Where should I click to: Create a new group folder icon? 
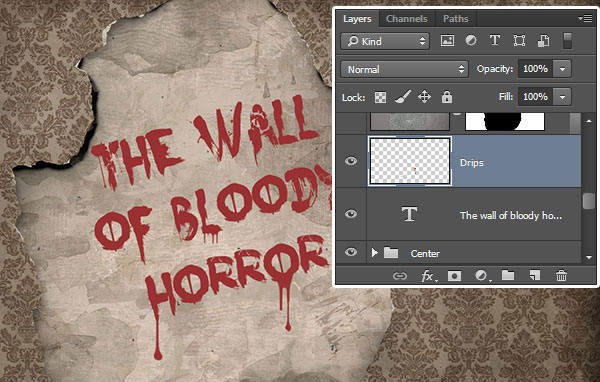point(508,275)
